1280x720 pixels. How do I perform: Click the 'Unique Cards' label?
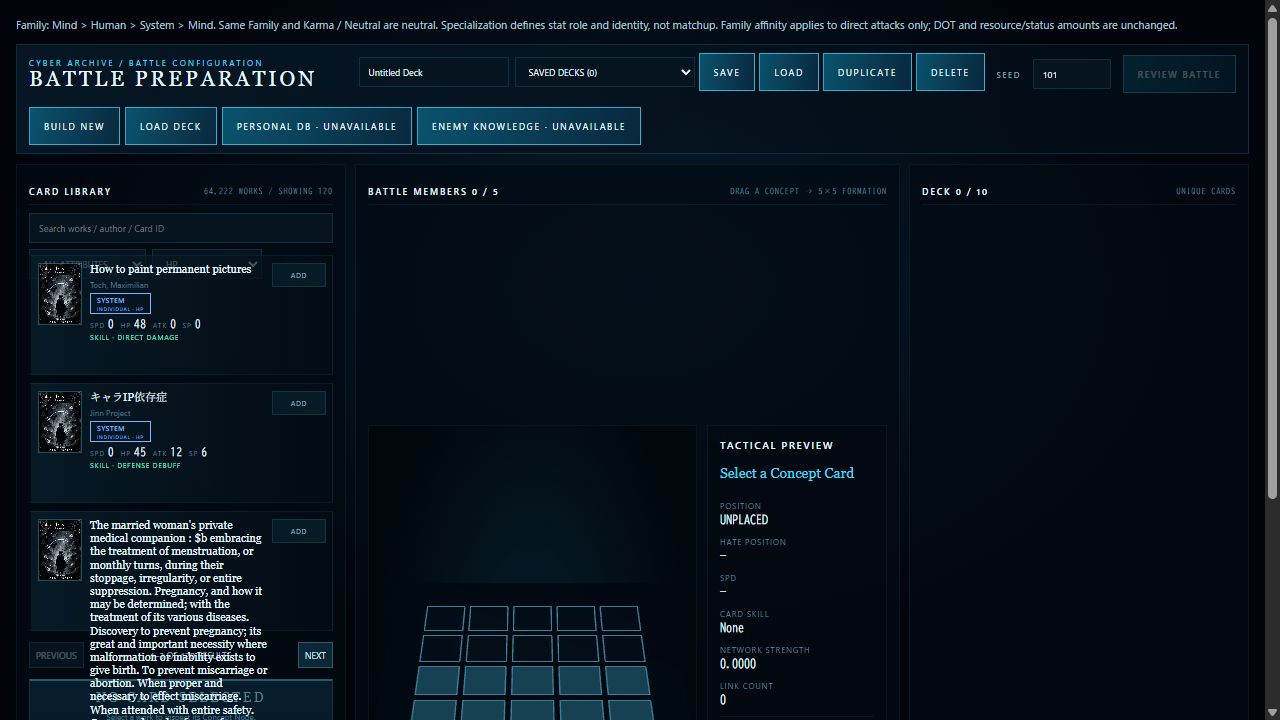coord(1206,191)
